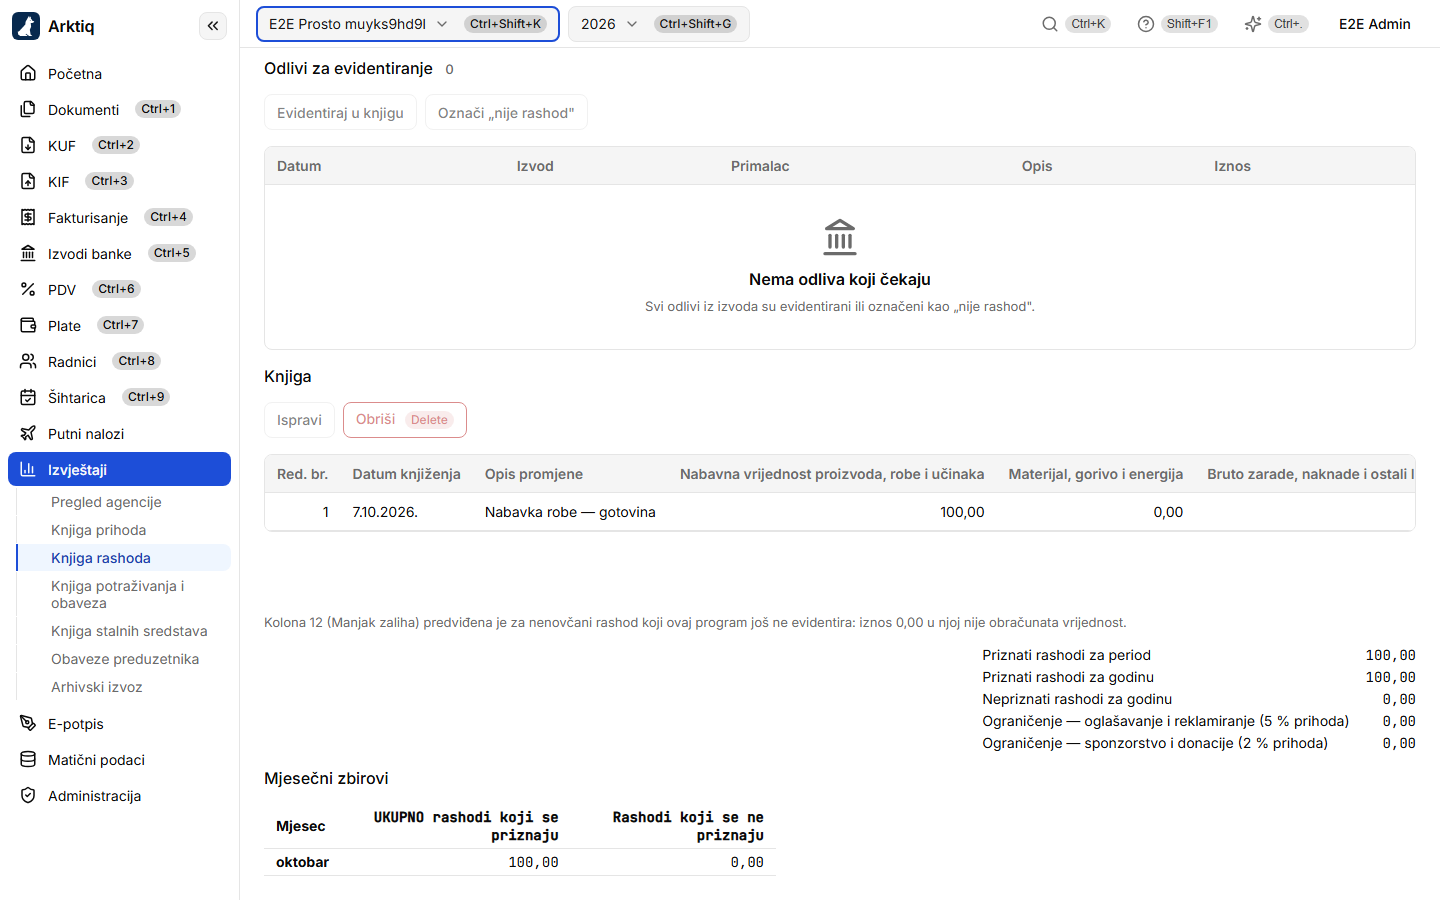Collapse the sidebar with the double-chevron button
The width and height of the screenshot is (1440, 900).
213,26
